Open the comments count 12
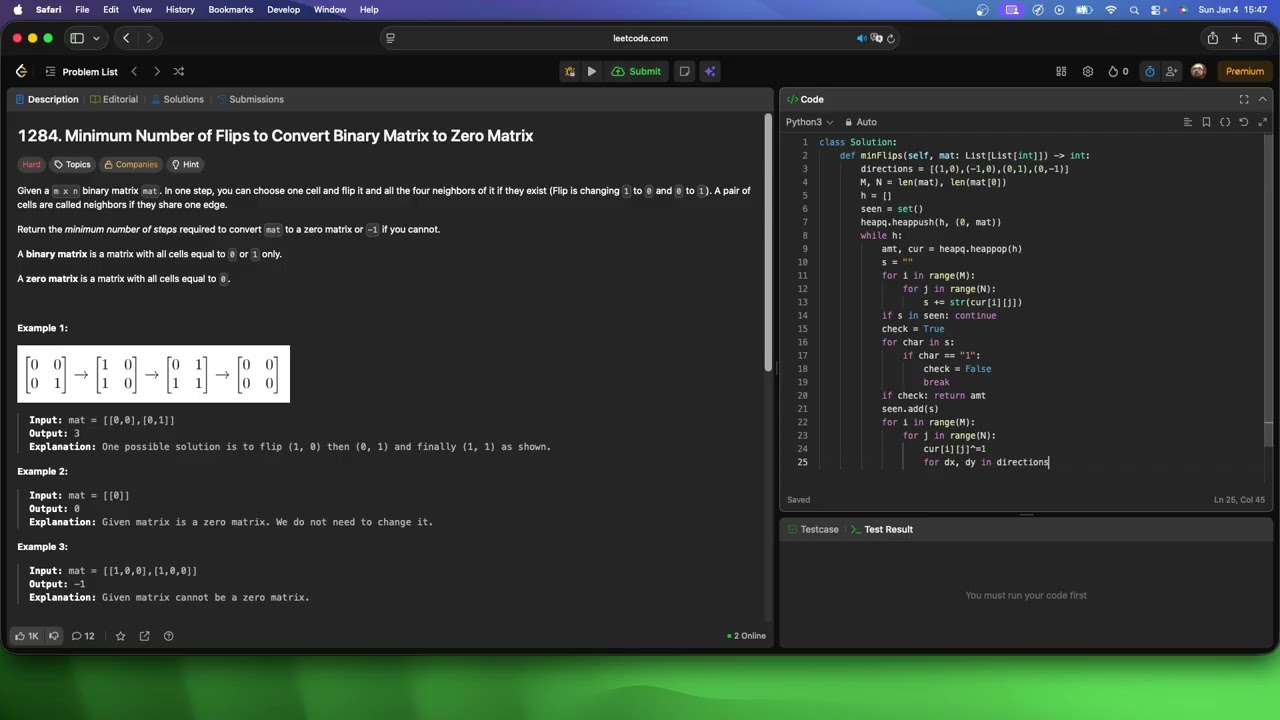This screenshot has height=720, width=1280. click(83, 636)
